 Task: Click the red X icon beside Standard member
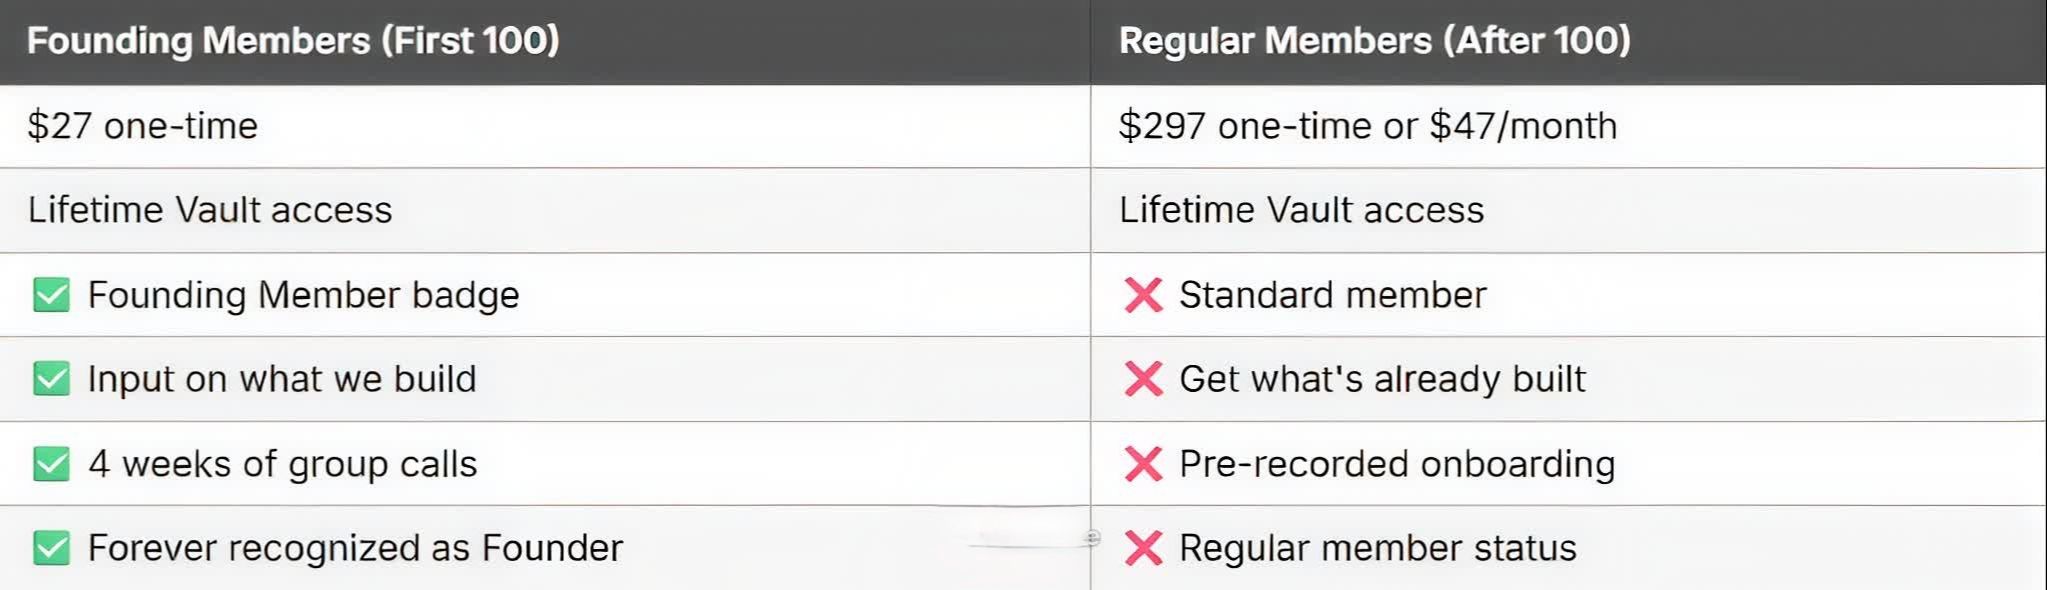tap(1143, 295)
